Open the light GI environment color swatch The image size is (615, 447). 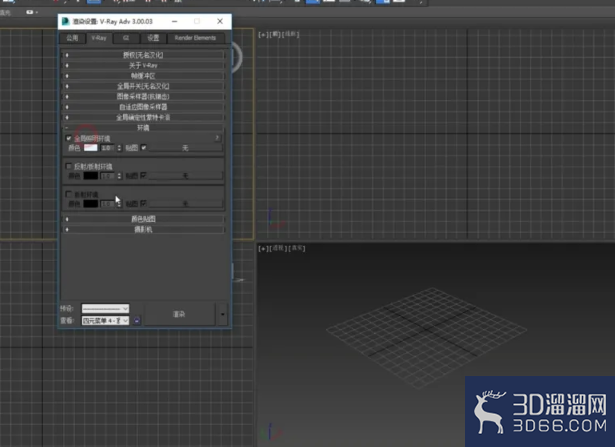coord(91,148)
